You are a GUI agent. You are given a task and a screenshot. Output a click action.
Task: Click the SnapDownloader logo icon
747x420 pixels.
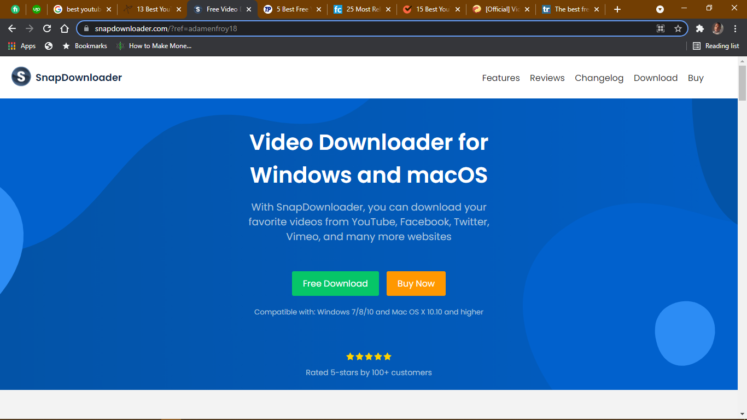(21, 77)
